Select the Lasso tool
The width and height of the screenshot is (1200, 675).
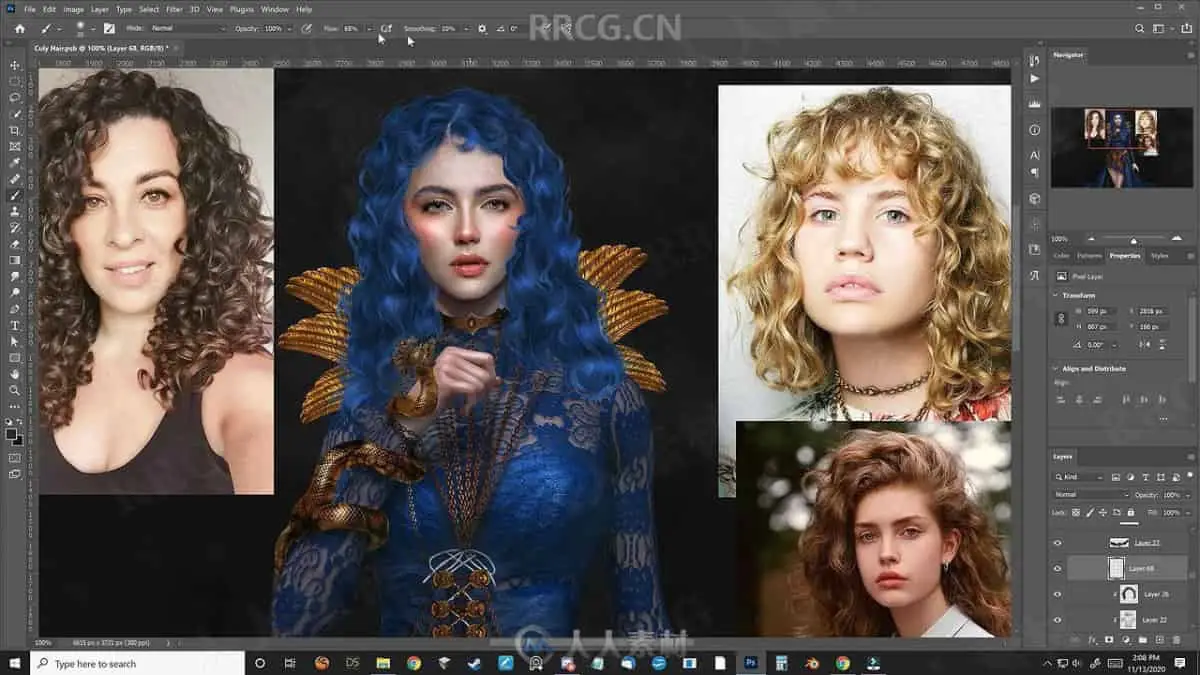(x=15, y=98)
